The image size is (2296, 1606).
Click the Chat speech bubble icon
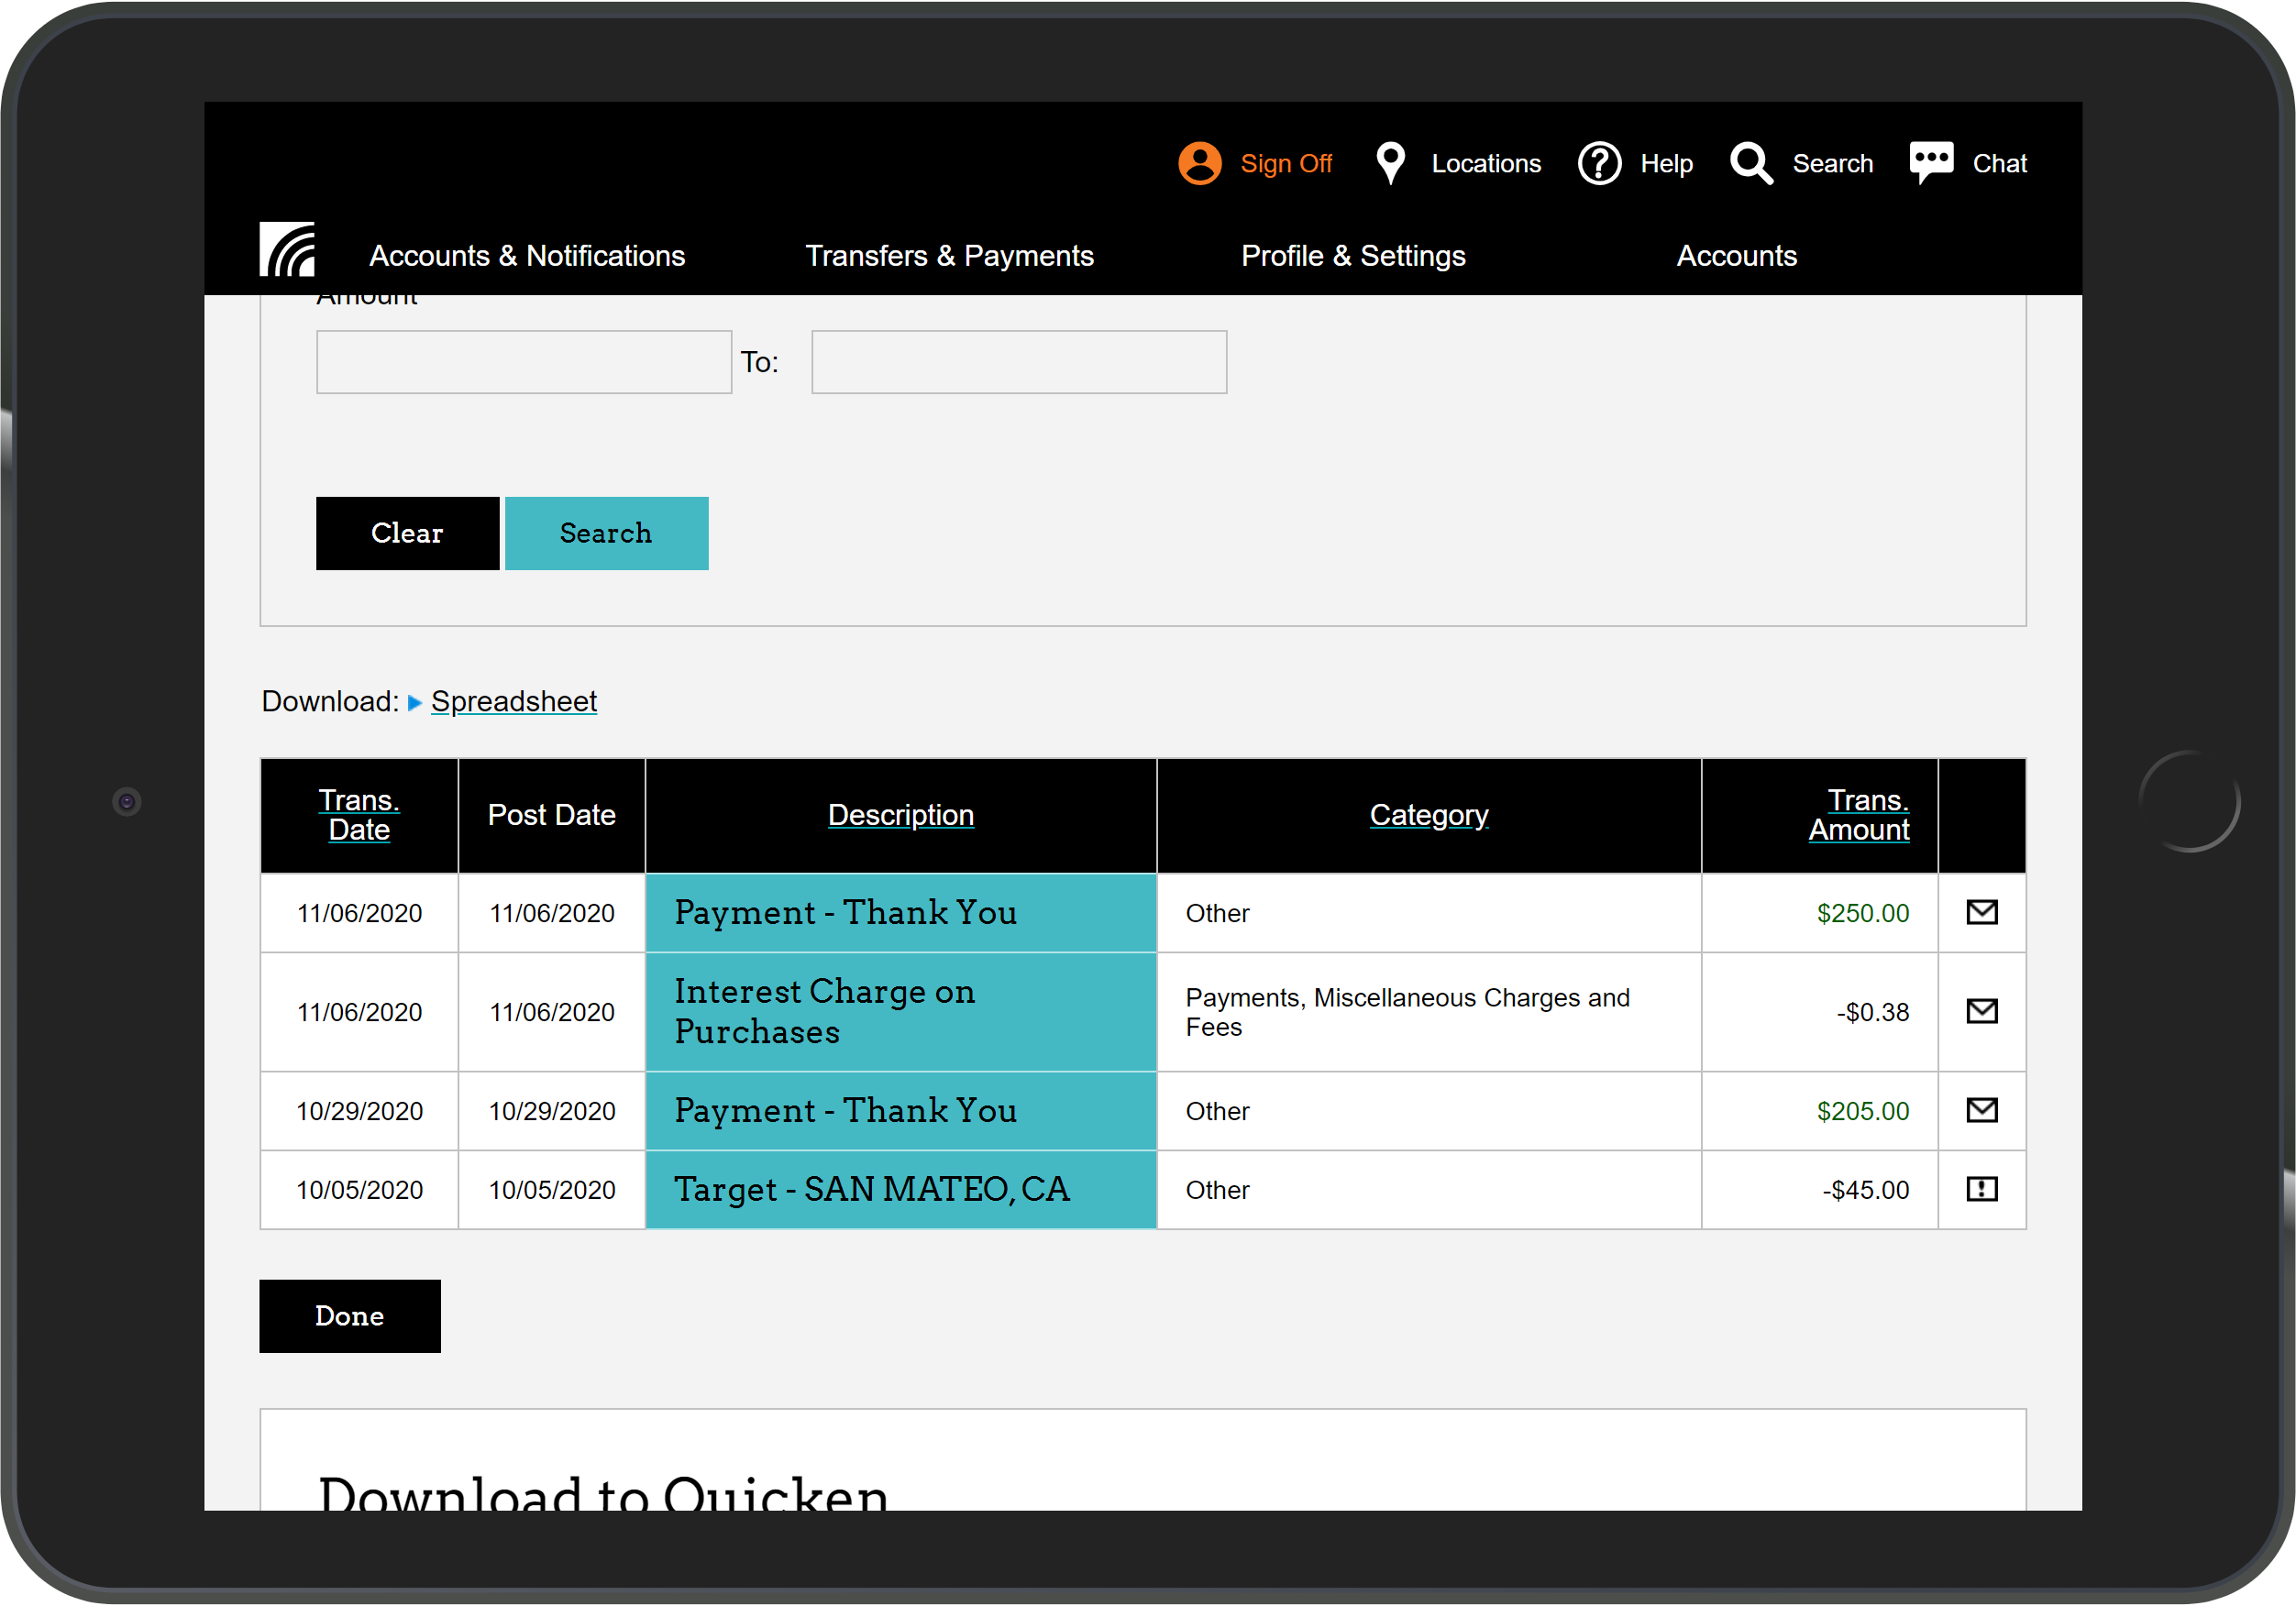1931,163
